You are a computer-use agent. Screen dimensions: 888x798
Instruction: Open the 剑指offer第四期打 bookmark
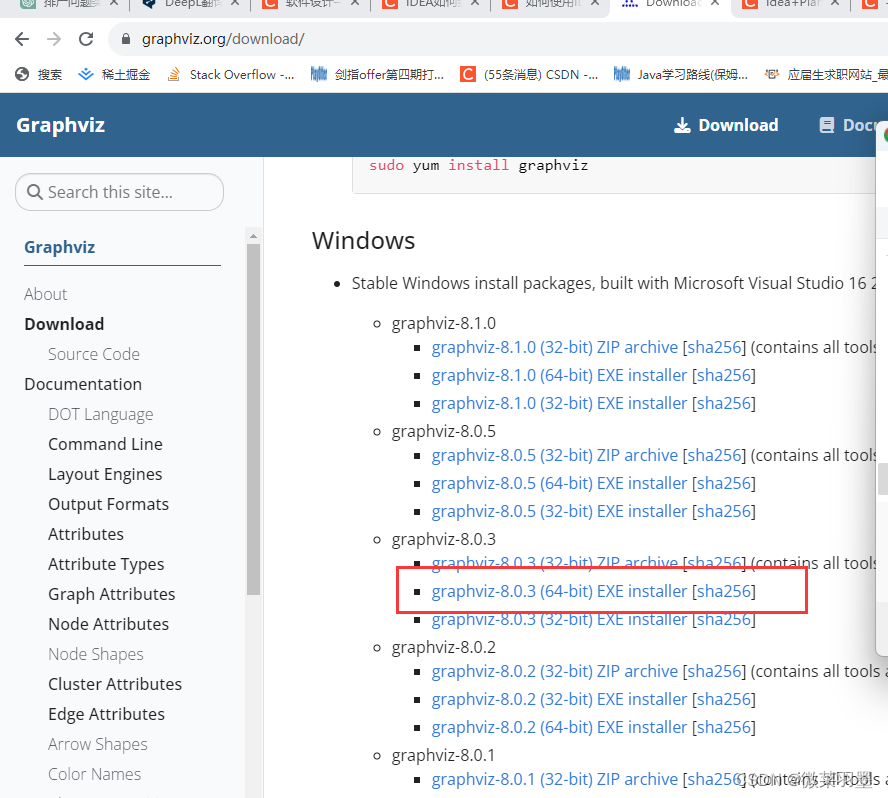tap(378, 74)
